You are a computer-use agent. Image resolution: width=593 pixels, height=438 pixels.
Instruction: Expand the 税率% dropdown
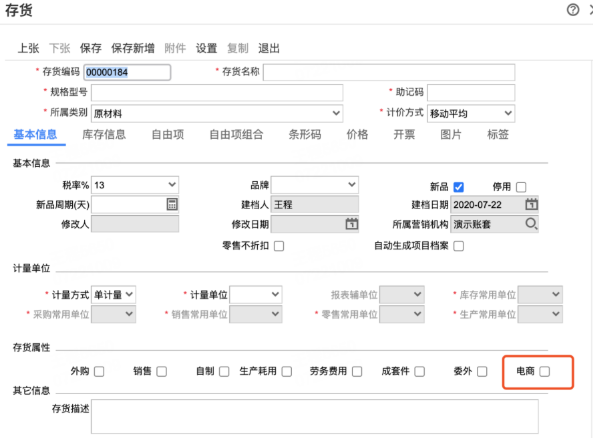[x=135, y=185]
